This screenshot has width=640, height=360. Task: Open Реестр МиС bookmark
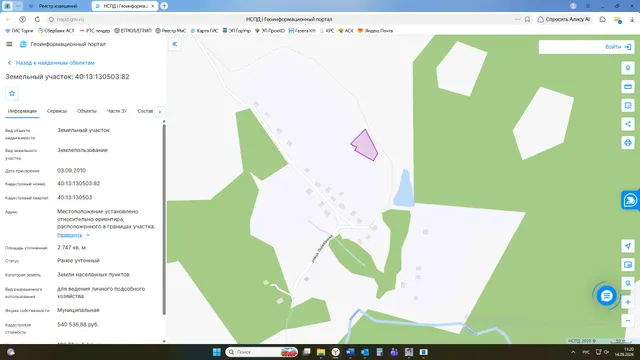171,31
